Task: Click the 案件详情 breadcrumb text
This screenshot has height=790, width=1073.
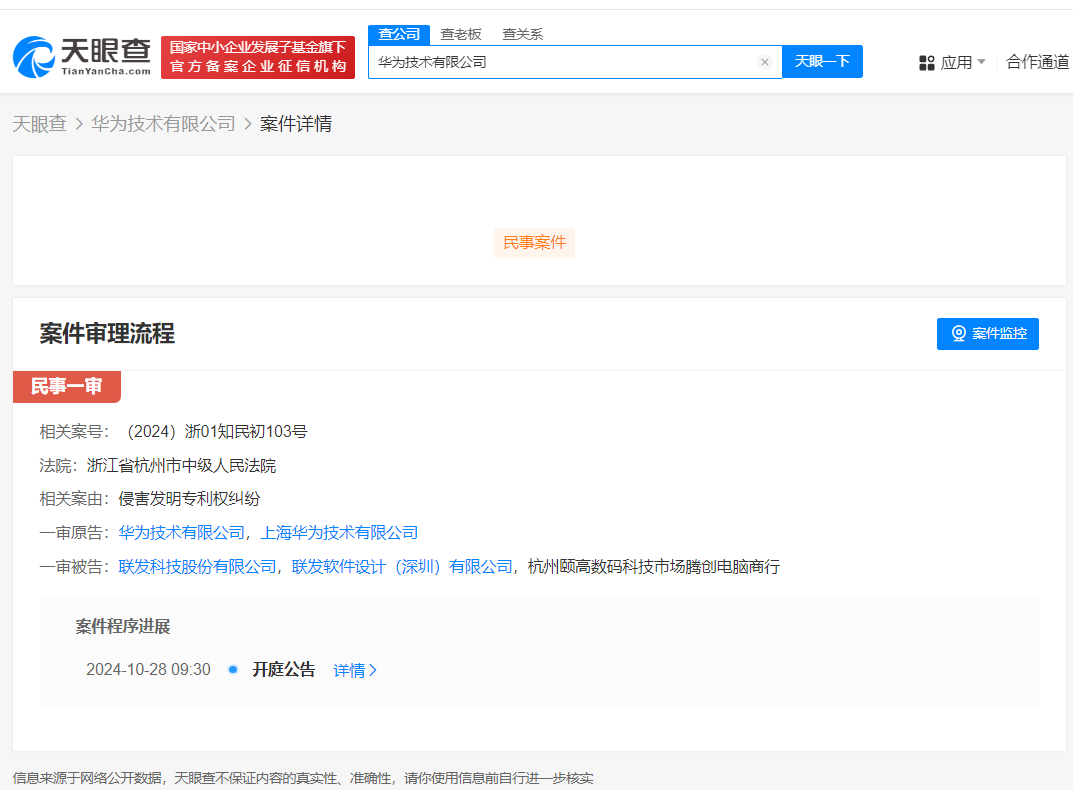Action: click(296, 124)
